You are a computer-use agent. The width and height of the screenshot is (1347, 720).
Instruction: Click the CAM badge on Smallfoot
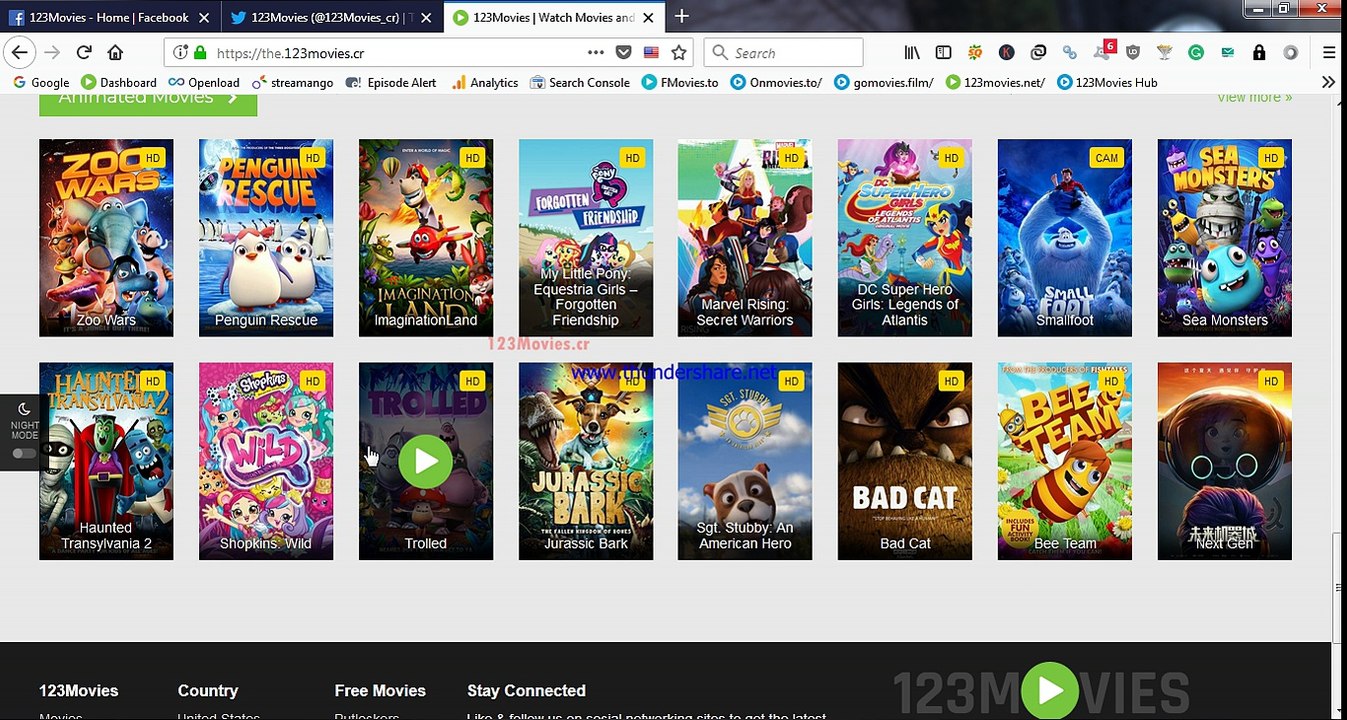(x=1106, y=158)
